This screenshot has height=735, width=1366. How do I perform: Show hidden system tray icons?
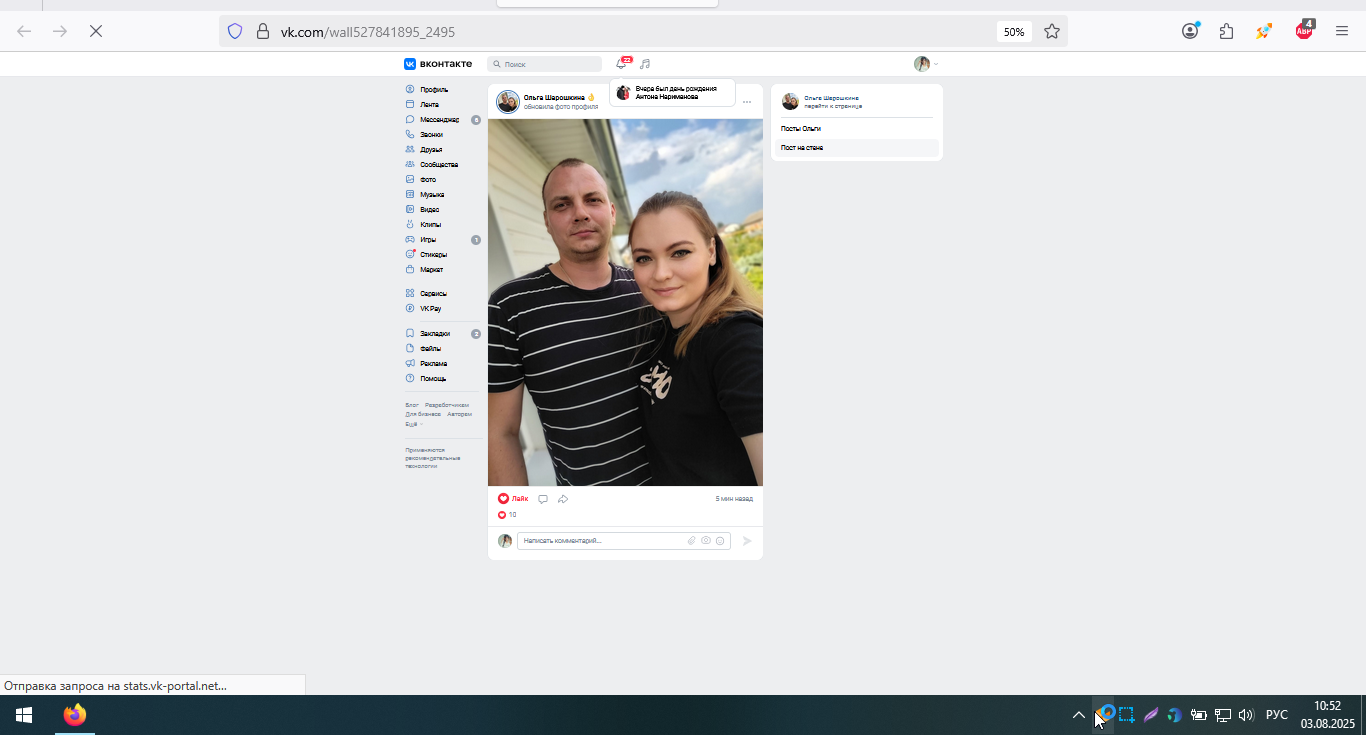[x=1078, y=715]
